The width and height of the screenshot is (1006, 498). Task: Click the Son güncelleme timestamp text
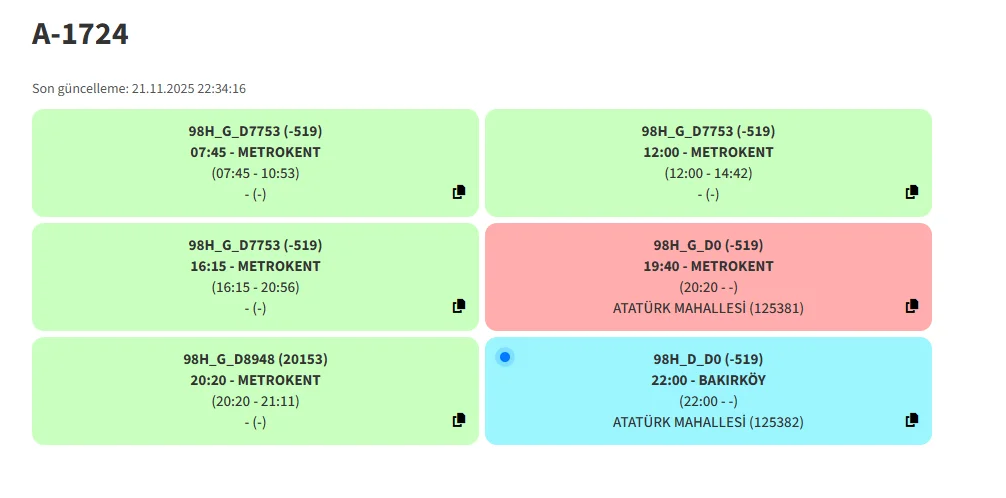coord(139,88)
